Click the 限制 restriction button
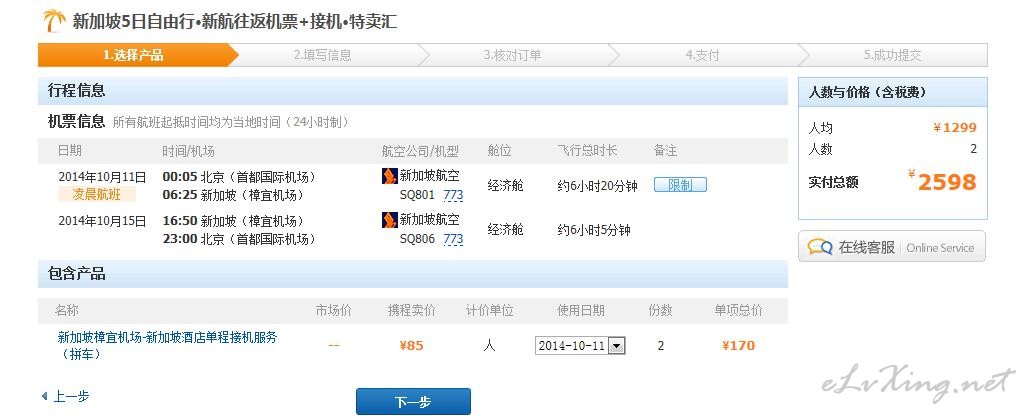The width and height of the screenshot is (1026, 416). (x=681, y=185)
